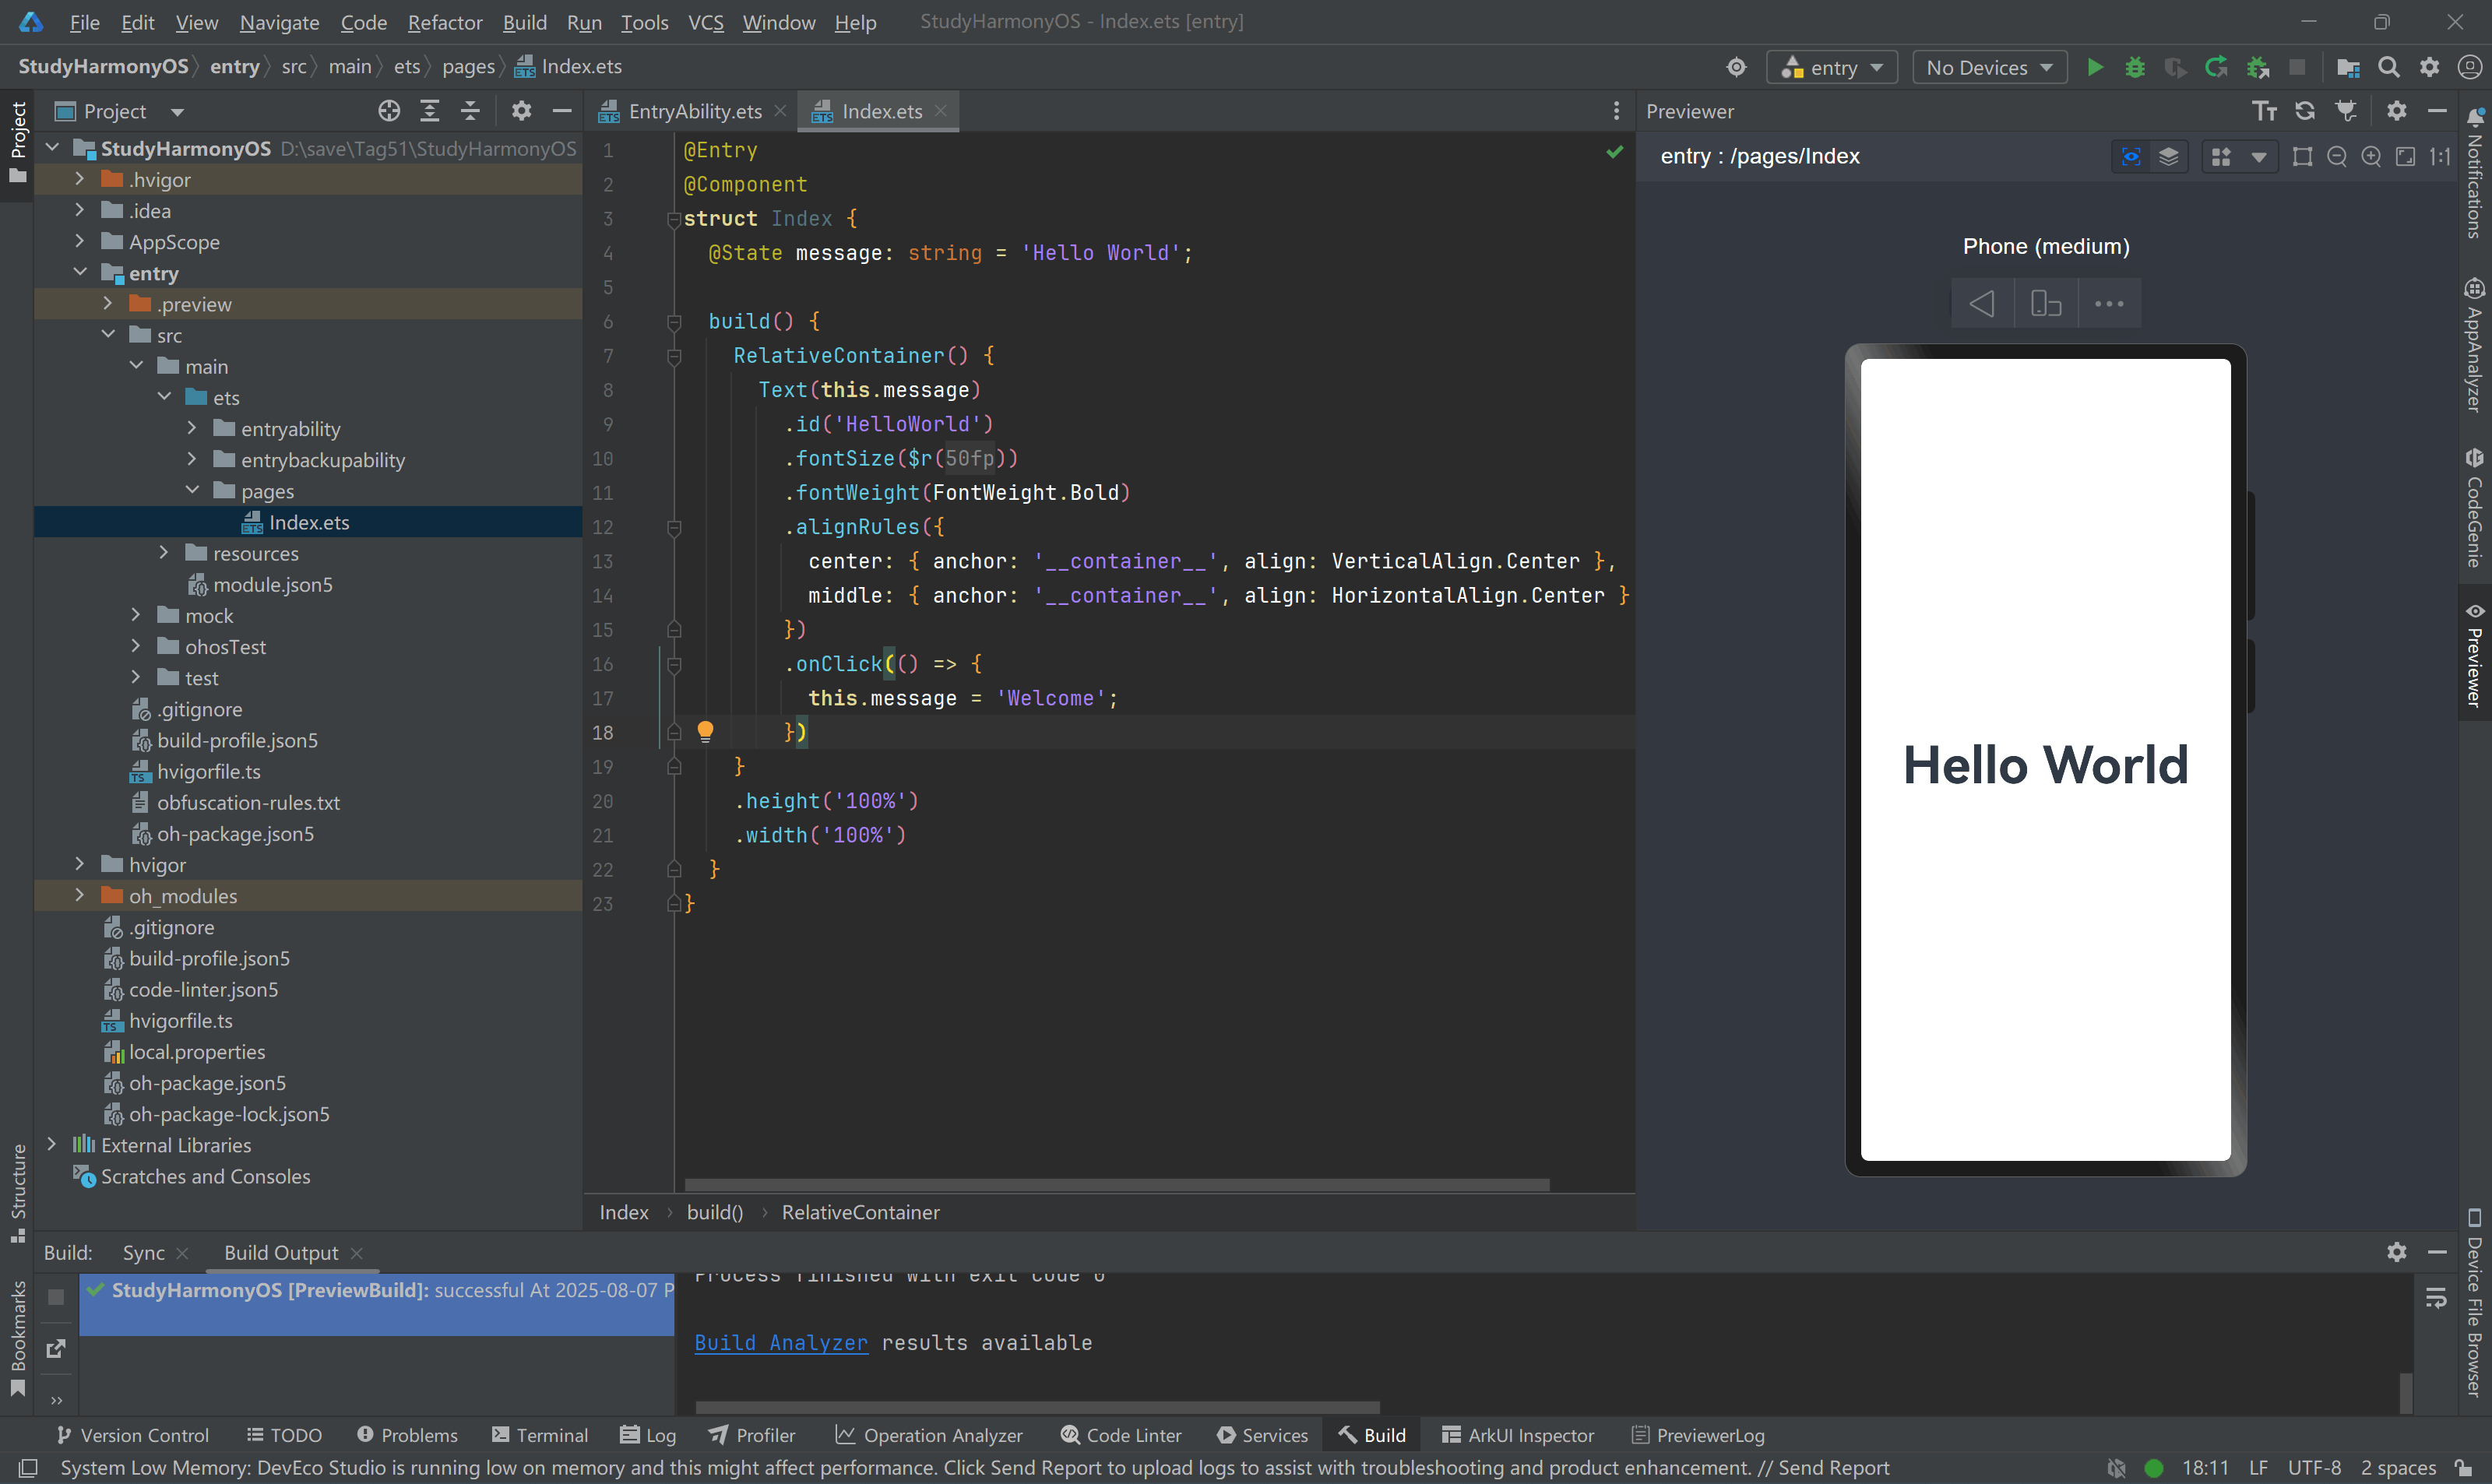Click the previewer back triangle button
This screenshot has height=1484, width=2492.
click(1981, 303)
